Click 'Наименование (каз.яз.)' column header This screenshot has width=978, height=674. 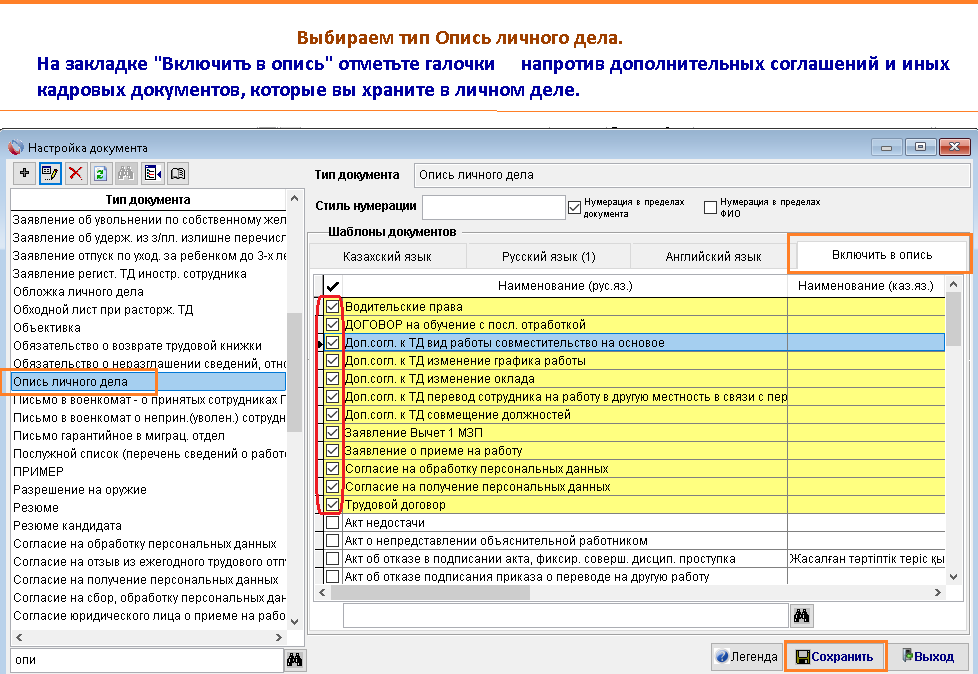[x=866, y=286]
